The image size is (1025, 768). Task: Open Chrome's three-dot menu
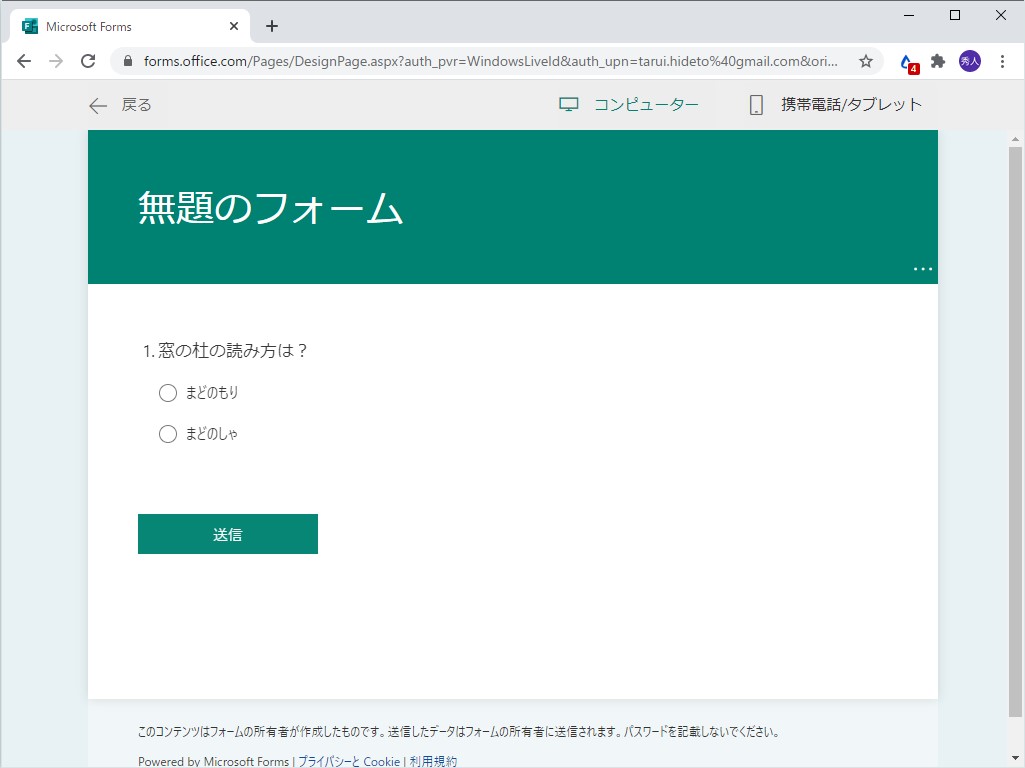tap(1003, 60)
